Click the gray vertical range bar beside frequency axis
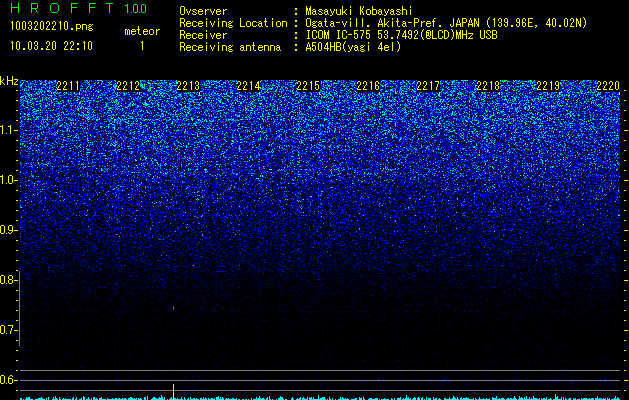Image resolution: width=629 pixels, height=400 pixels. coord(20,308)
